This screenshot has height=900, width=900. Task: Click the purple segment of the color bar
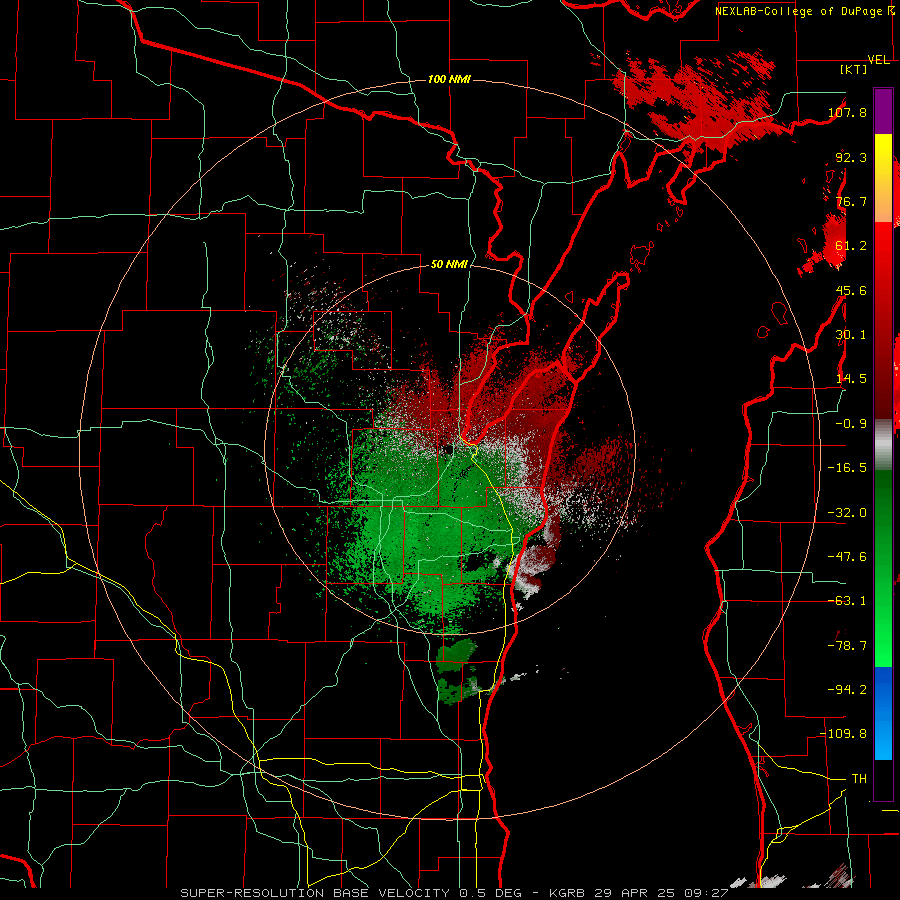(883, 111)
